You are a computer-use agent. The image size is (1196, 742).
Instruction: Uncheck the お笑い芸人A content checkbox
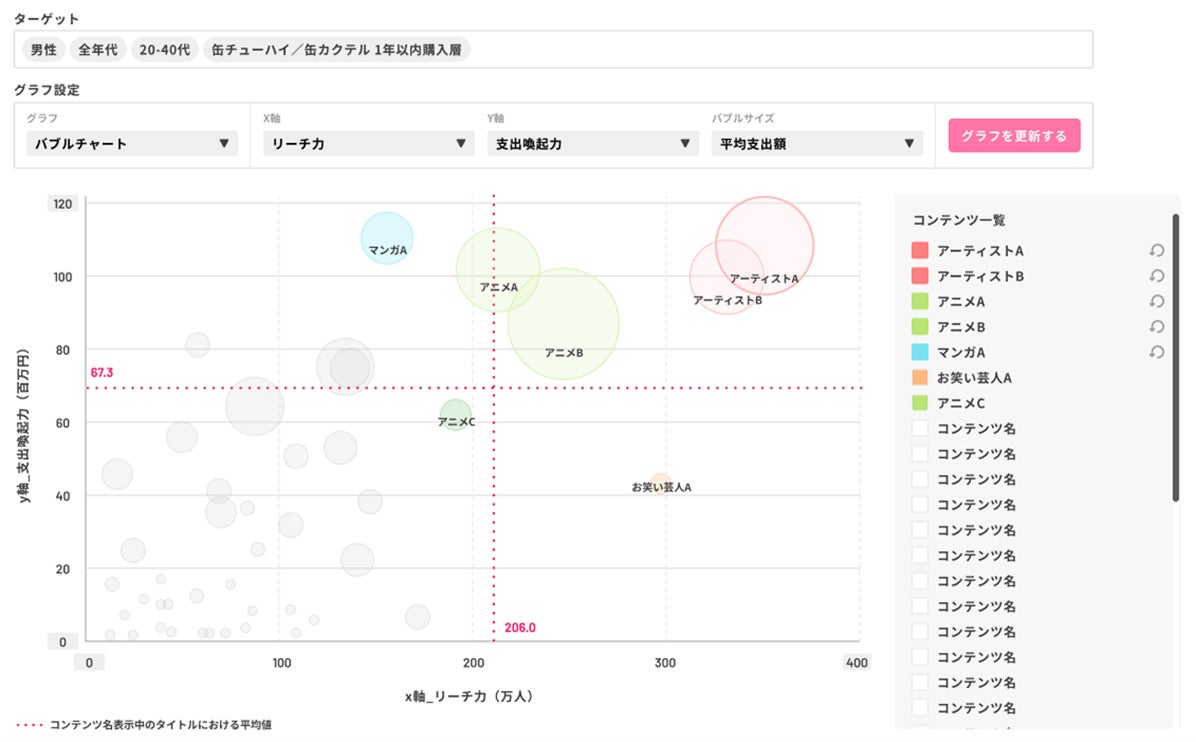920,378
